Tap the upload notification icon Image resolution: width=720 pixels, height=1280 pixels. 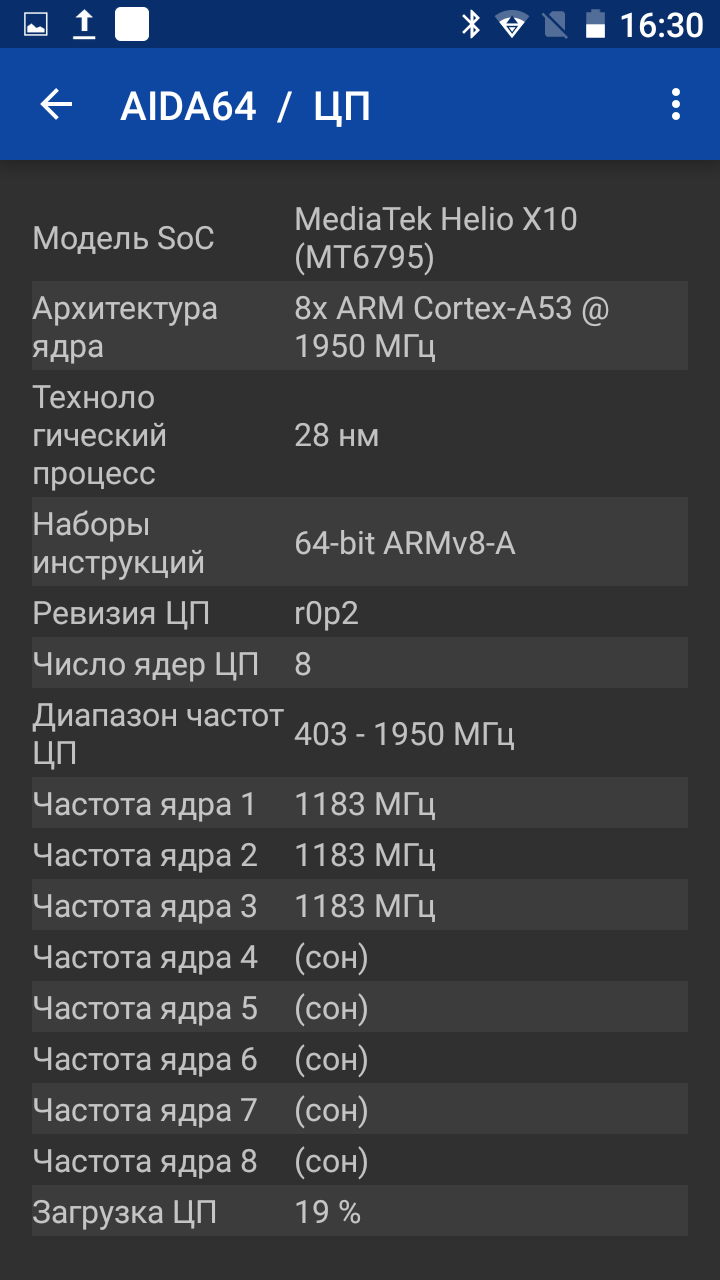pos(85,24)
